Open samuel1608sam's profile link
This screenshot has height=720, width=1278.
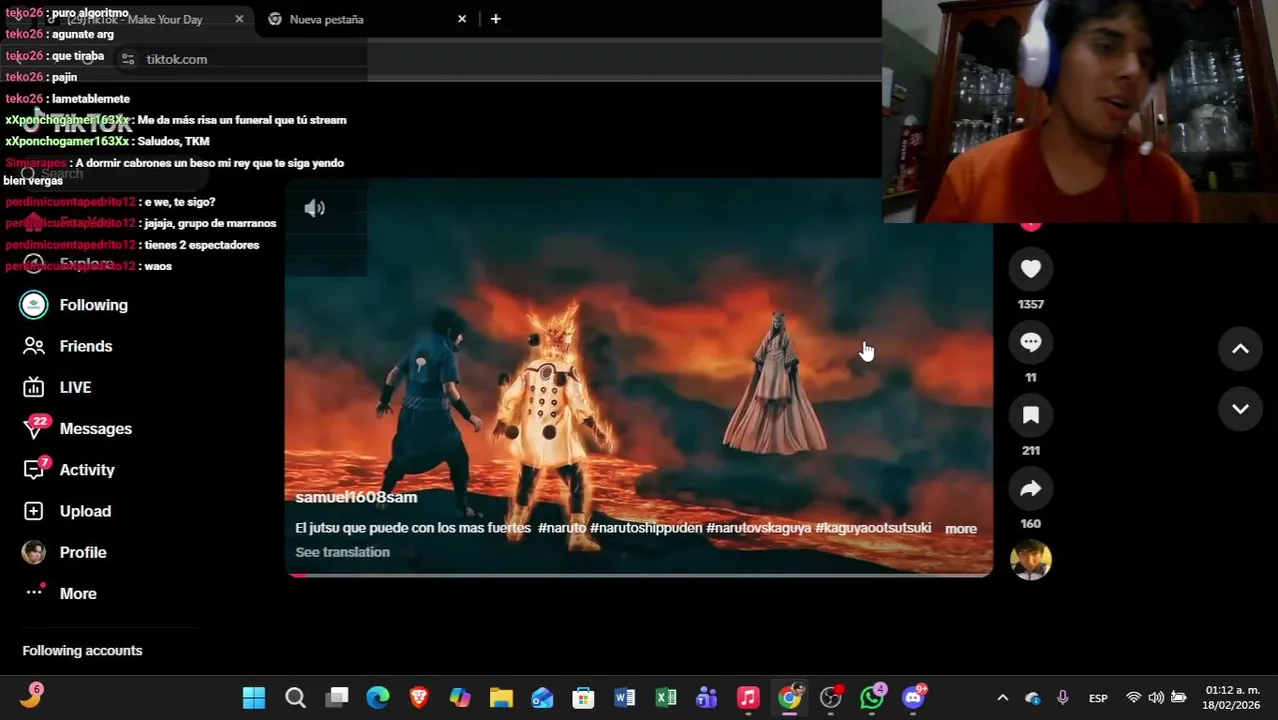pyautogui.click(x=356, y=497)
